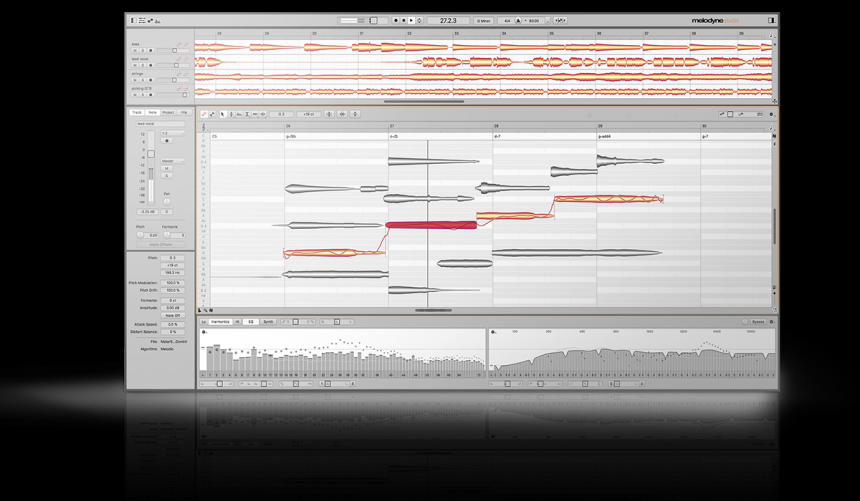Open the G Minor scale selector
The width and height of the screenshot is (860, 501).
click(x=483, y=20)
